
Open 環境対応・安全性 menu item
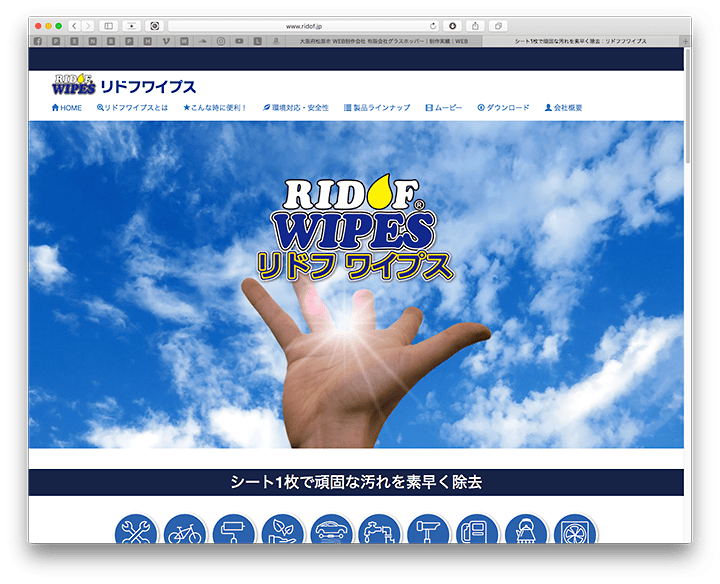tap(296, 107)
